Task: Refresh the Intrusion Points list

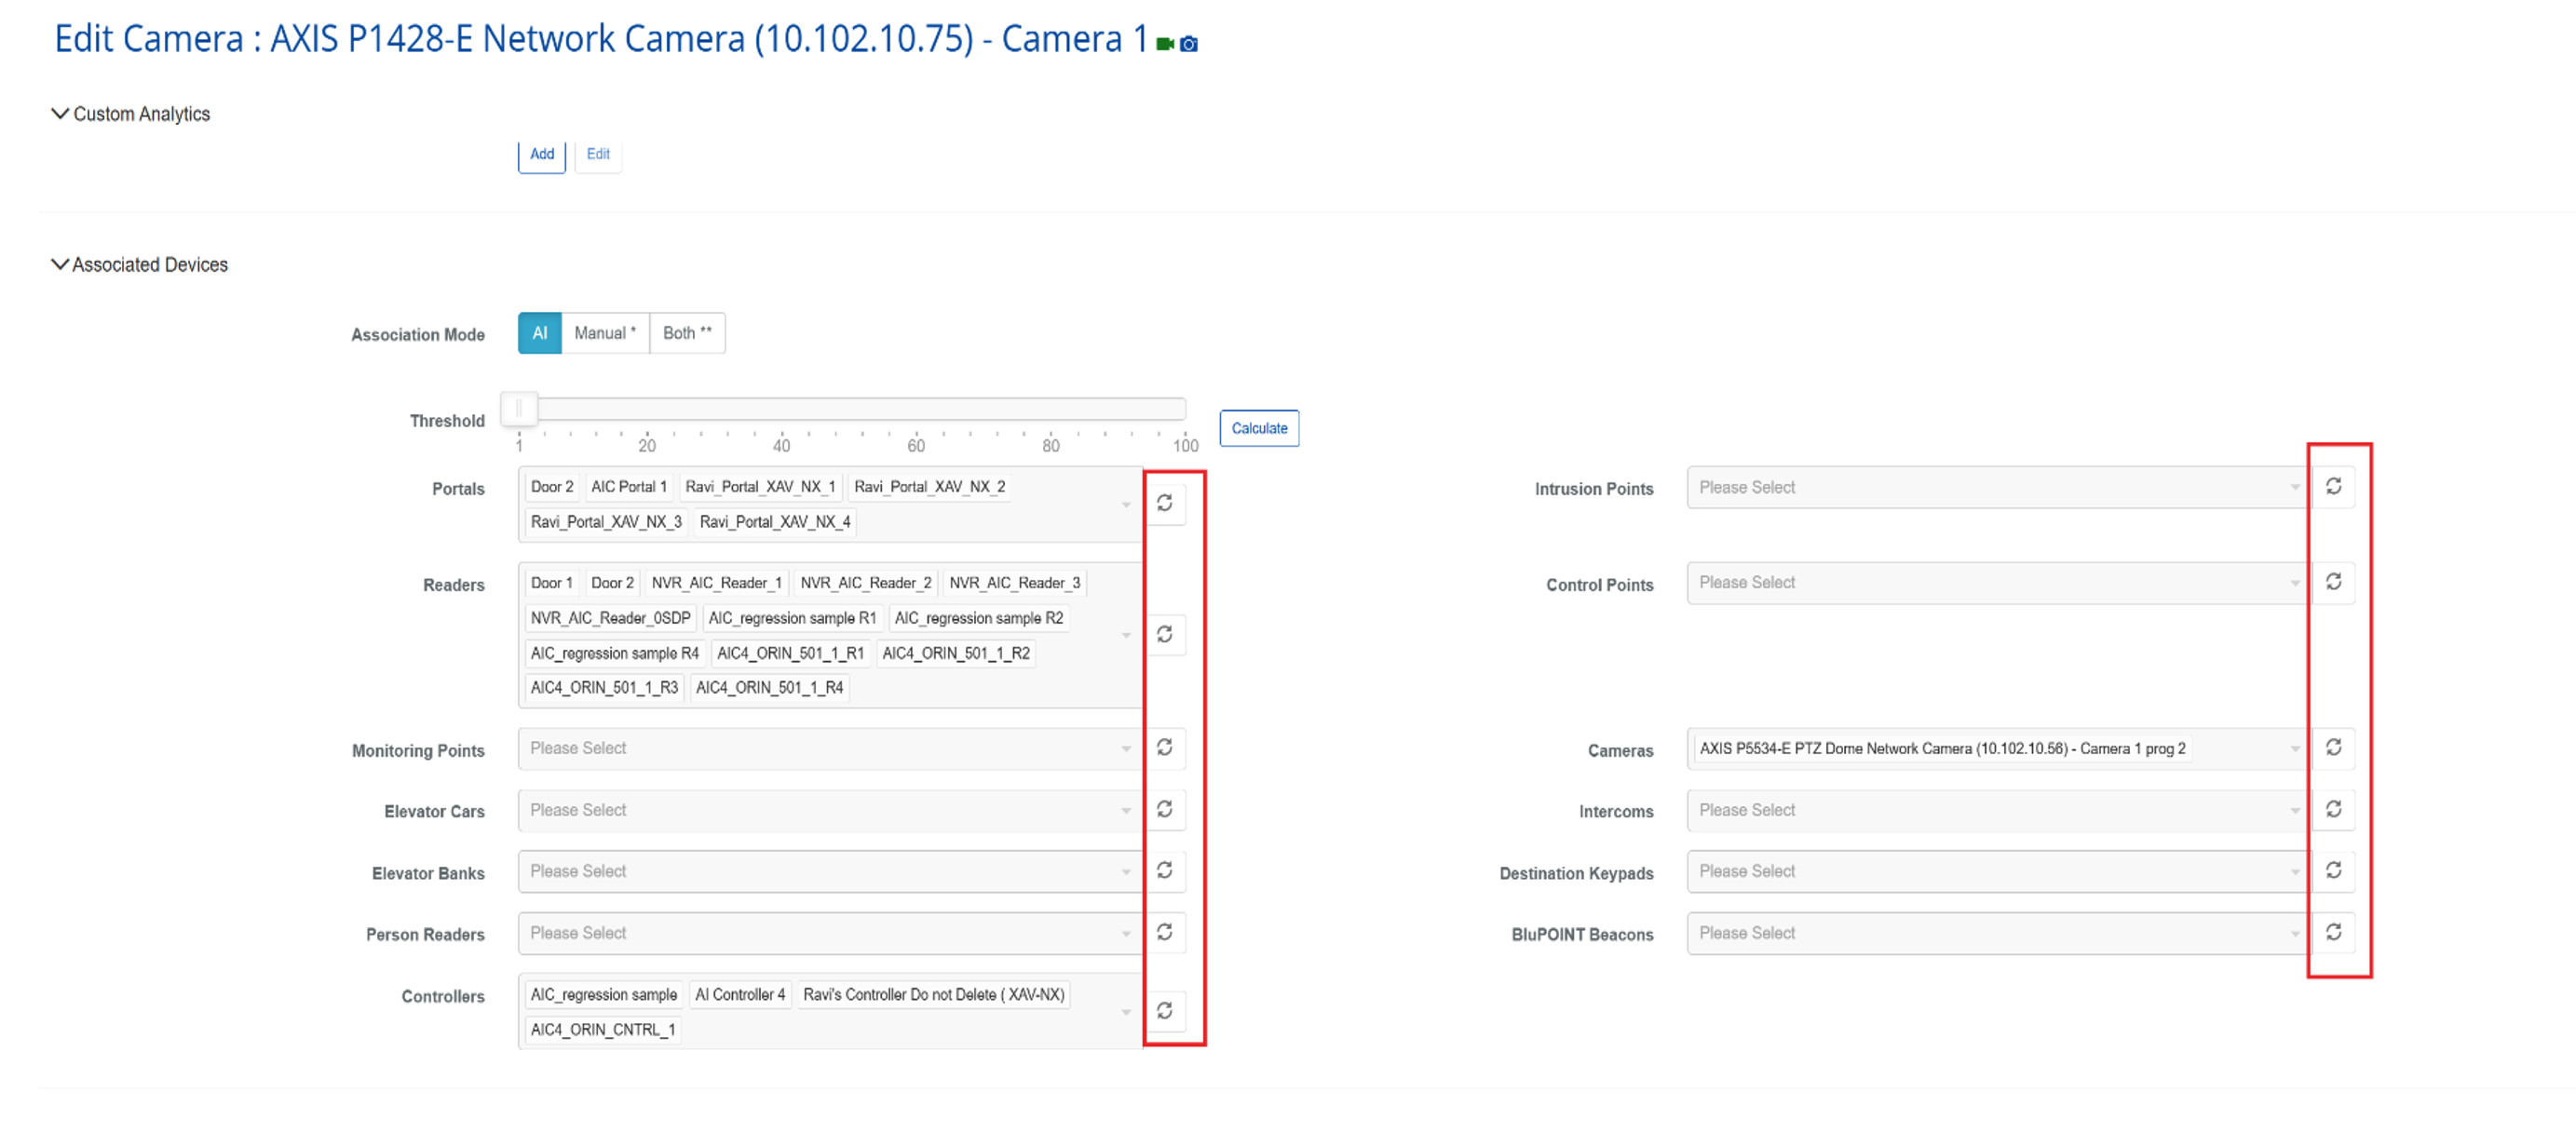Action: (2333, 487)
